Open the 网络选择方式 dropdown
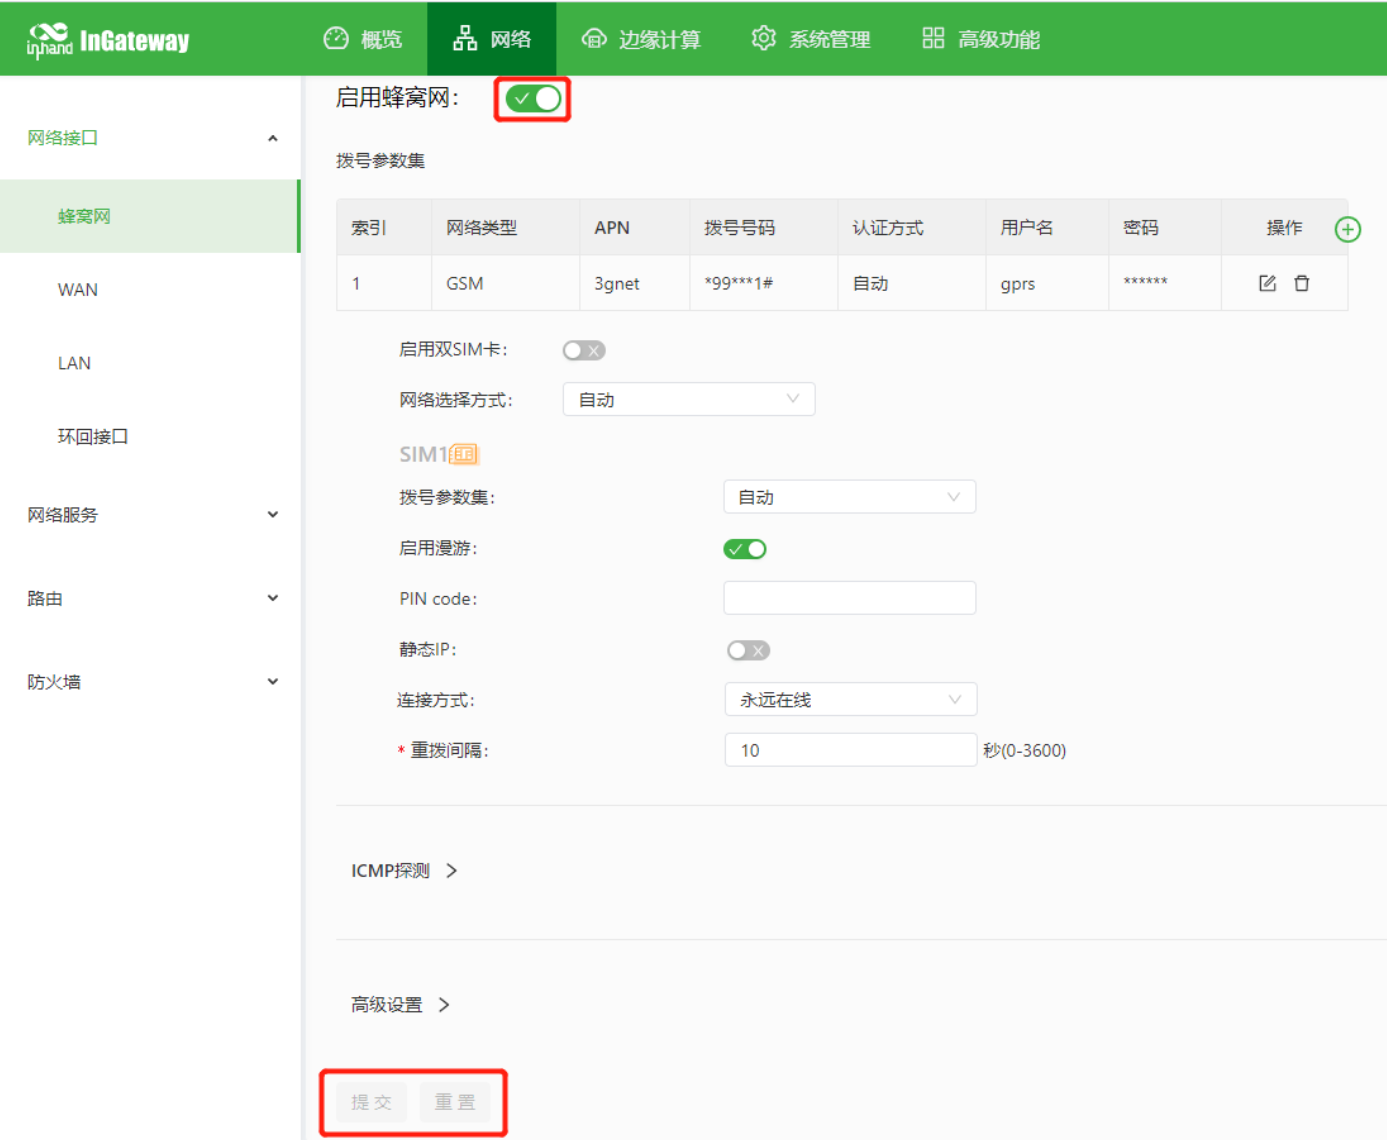1387x1140 pixels. click(689, 399)
